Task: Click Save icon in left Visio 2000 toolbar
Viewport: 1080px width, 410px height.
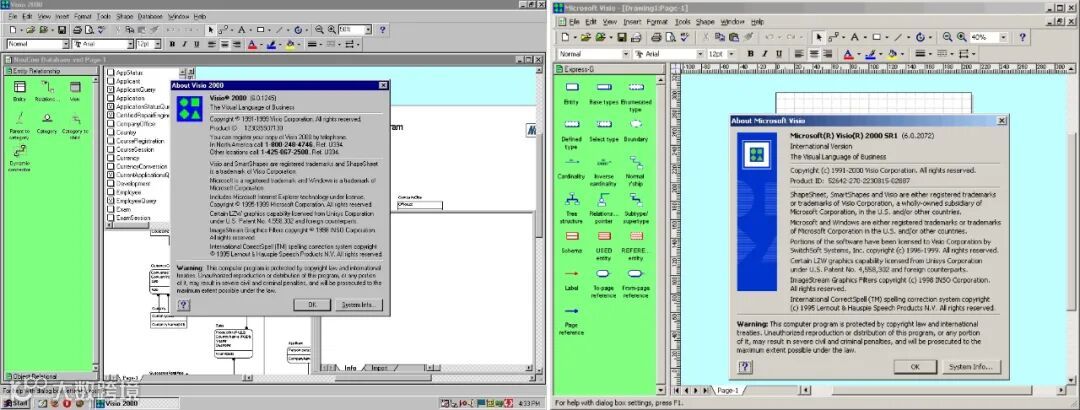Action: tap(62, 30)
